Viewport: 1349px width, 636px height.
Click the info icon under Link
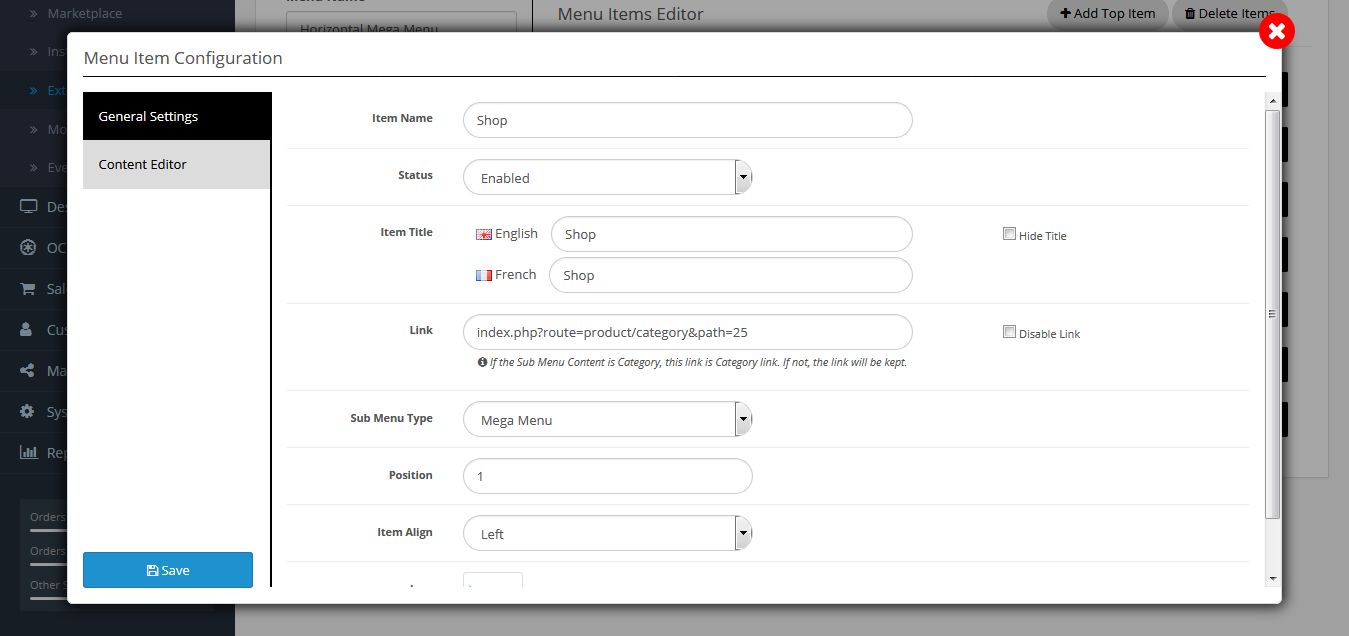pyautogui.click(x=483, y=363)
